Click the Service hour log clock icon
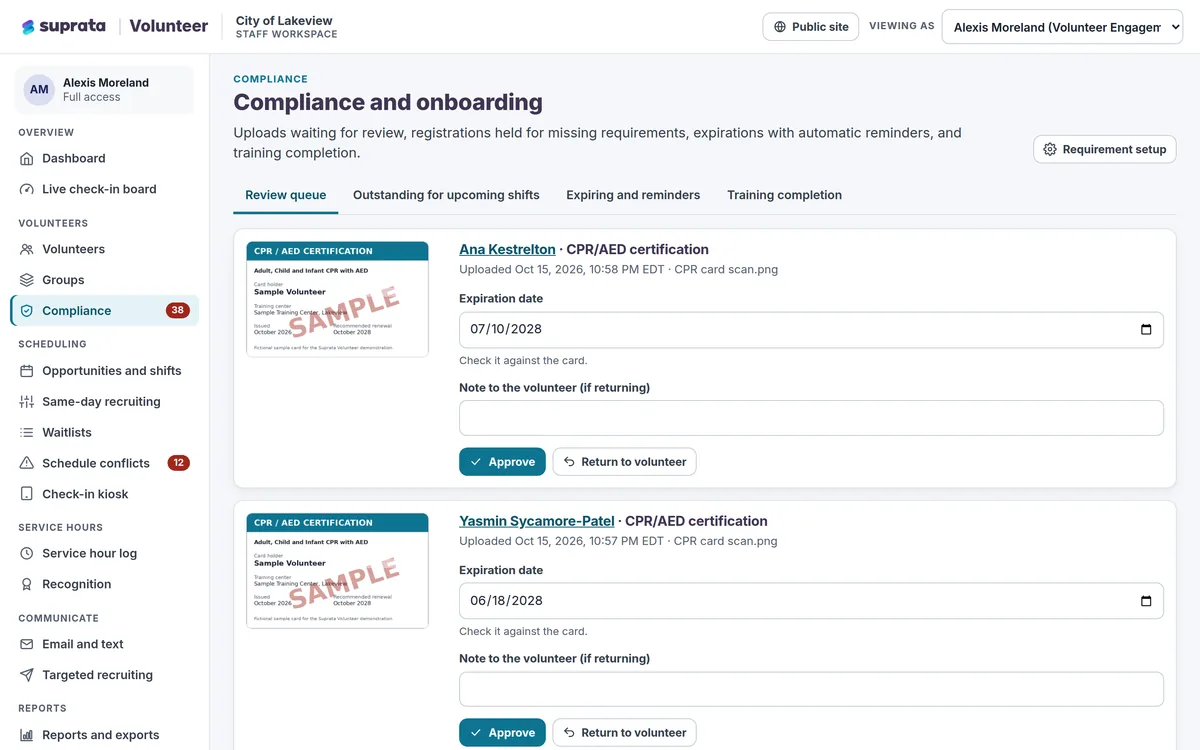The image size is (1200, 750). point(27,553)
